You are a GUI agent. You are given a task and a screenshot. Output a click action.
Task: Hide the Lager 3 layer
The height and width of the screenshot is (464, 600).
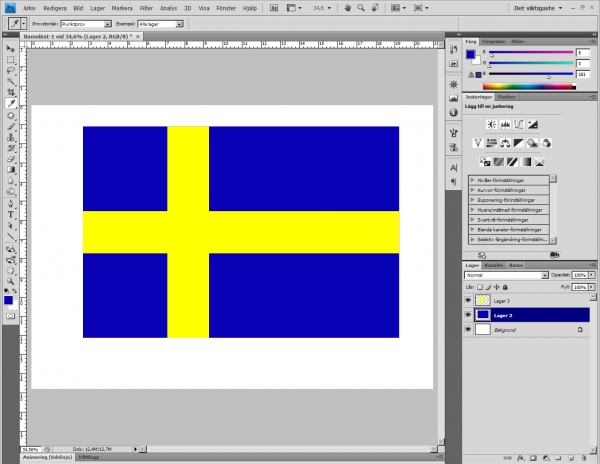click(468, 300)
